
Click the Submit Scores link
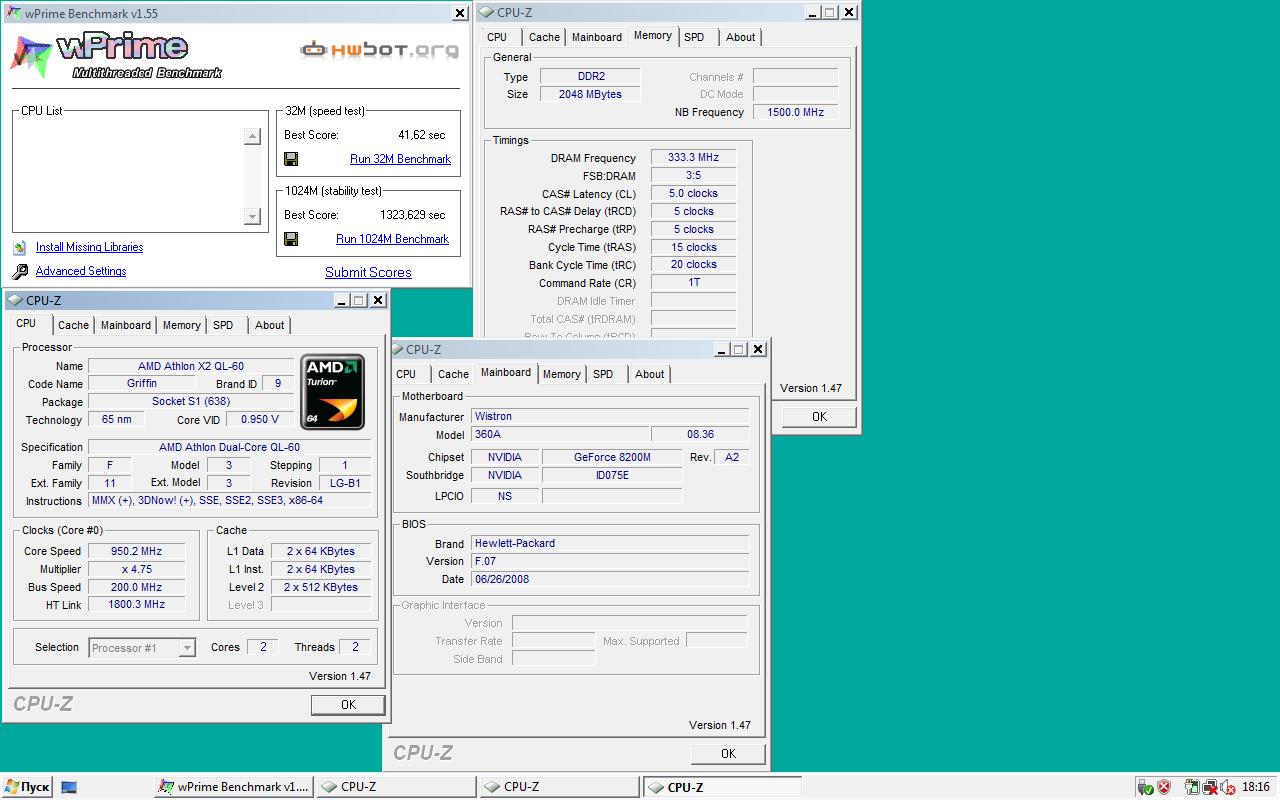[368, 272]
